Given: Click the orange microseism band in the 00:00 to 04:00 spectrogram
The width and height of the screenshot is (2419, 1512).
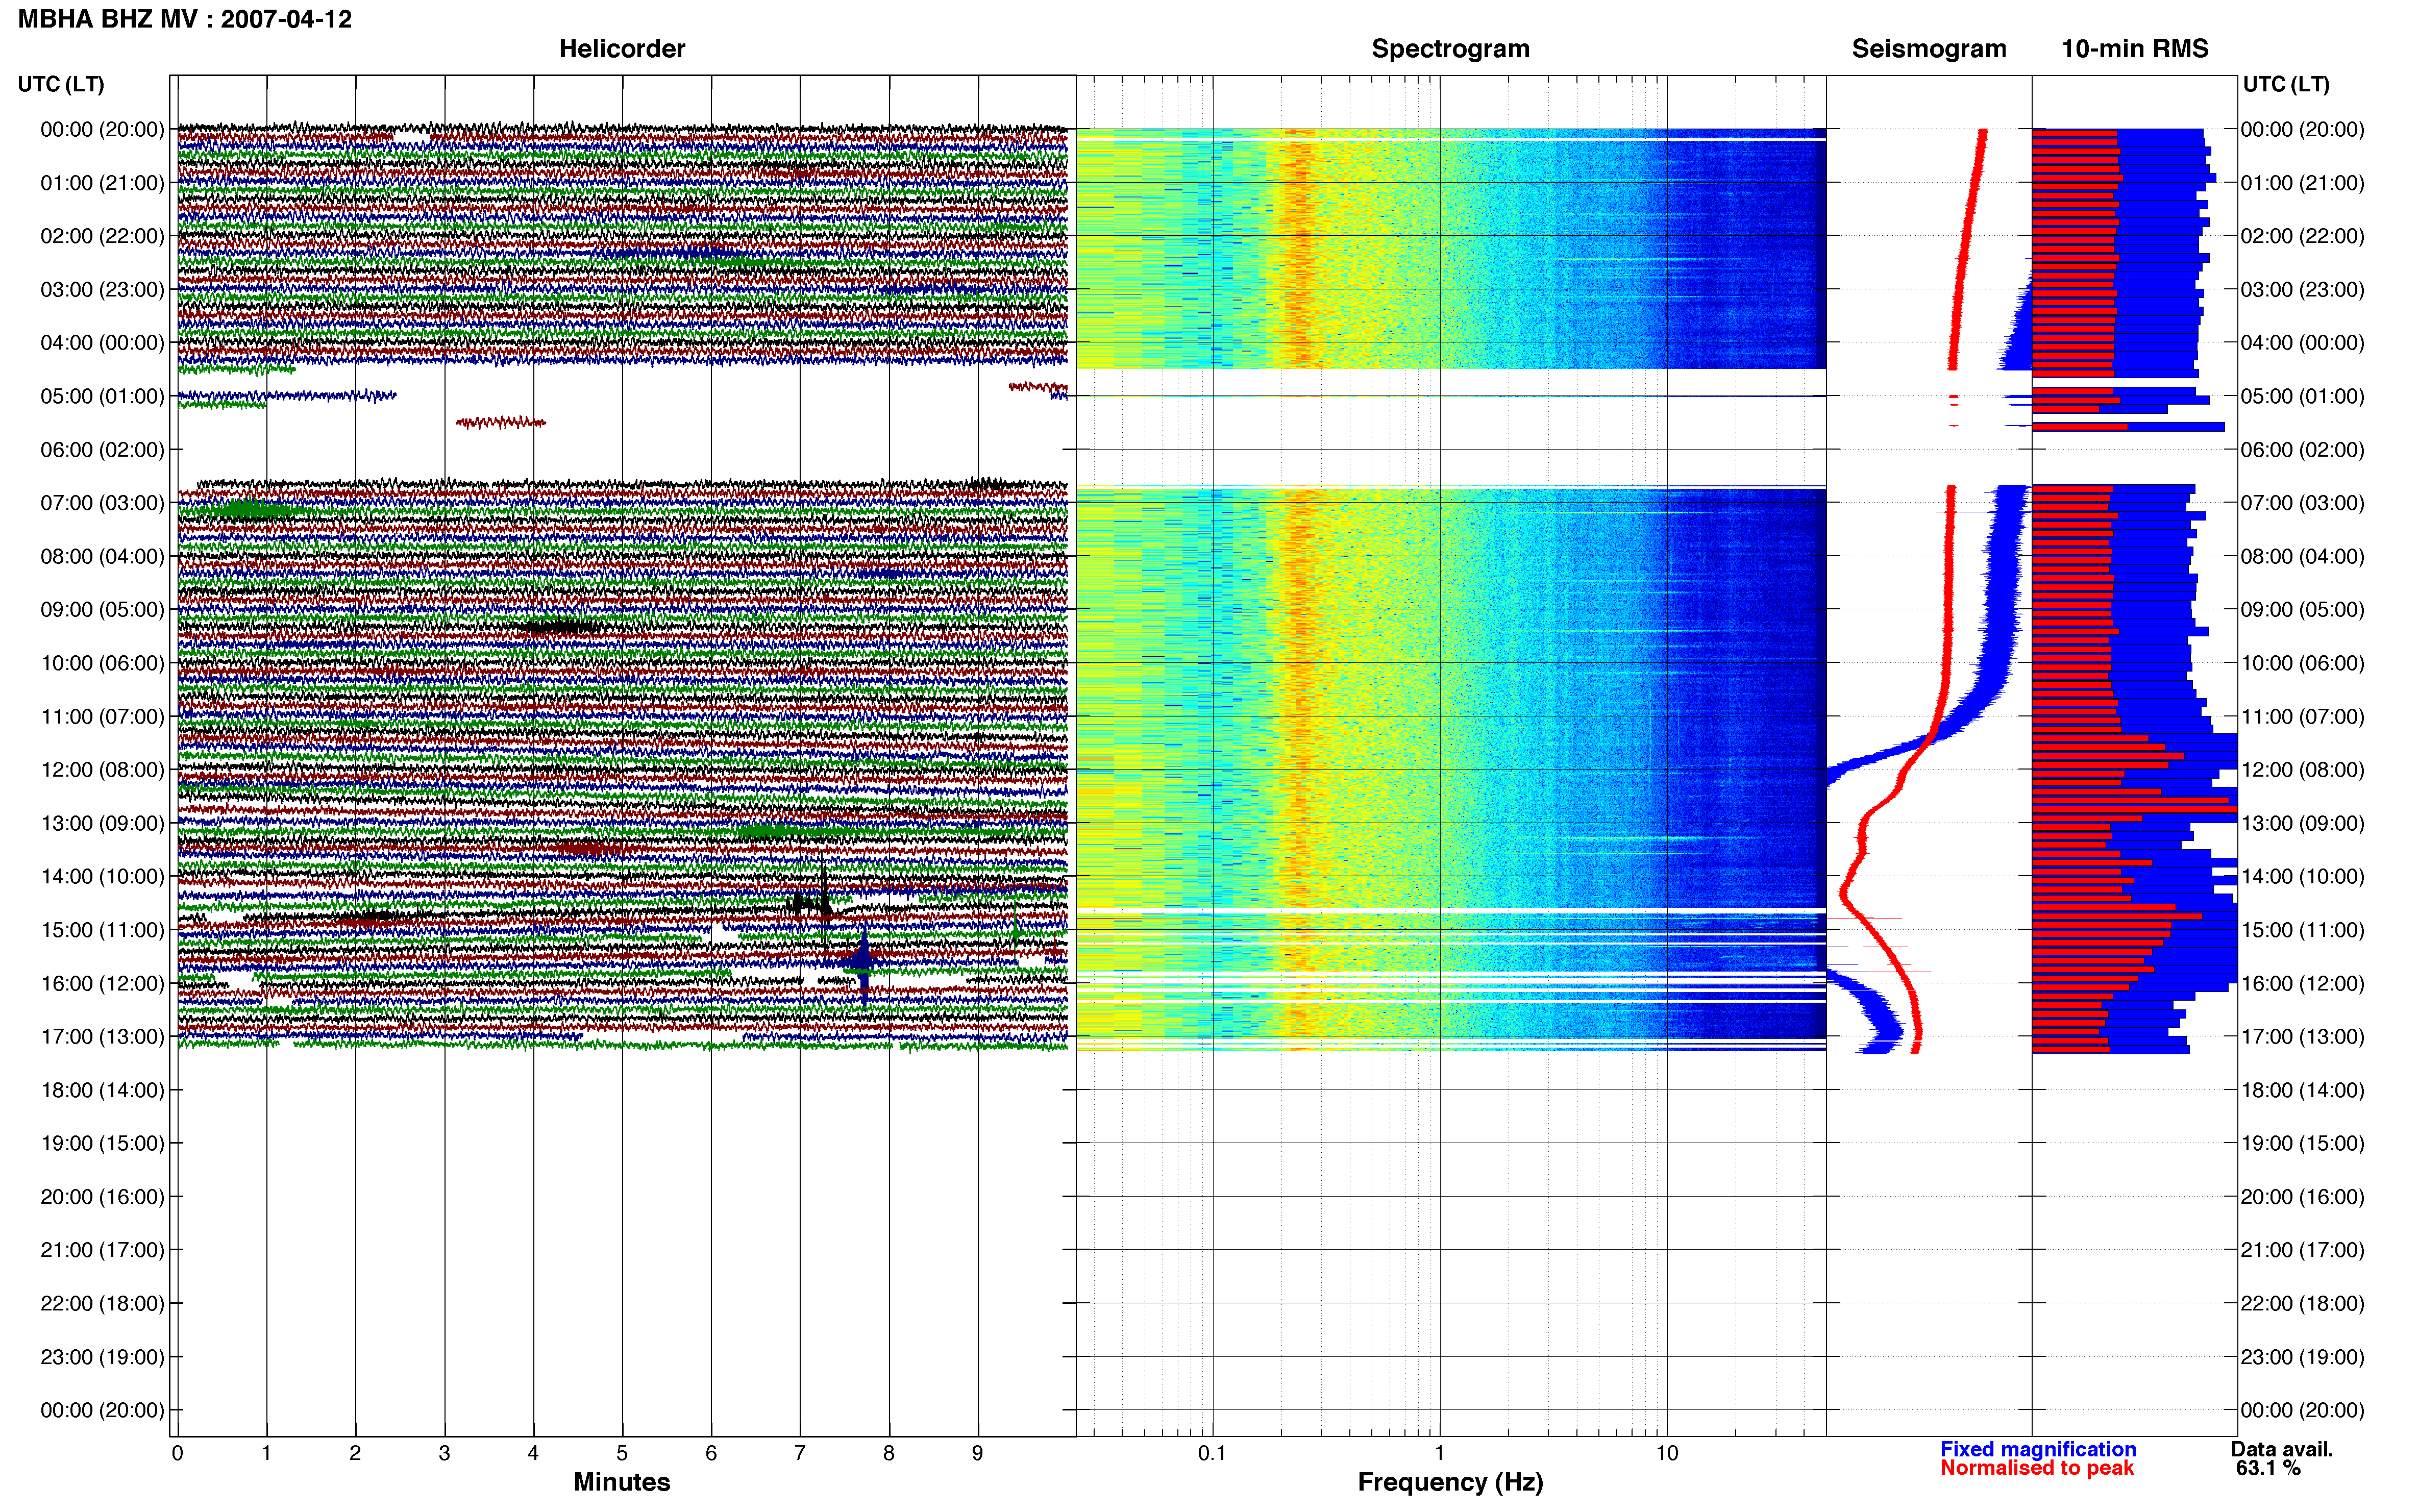Looking at the screenshot, I should coord(1300,250).
